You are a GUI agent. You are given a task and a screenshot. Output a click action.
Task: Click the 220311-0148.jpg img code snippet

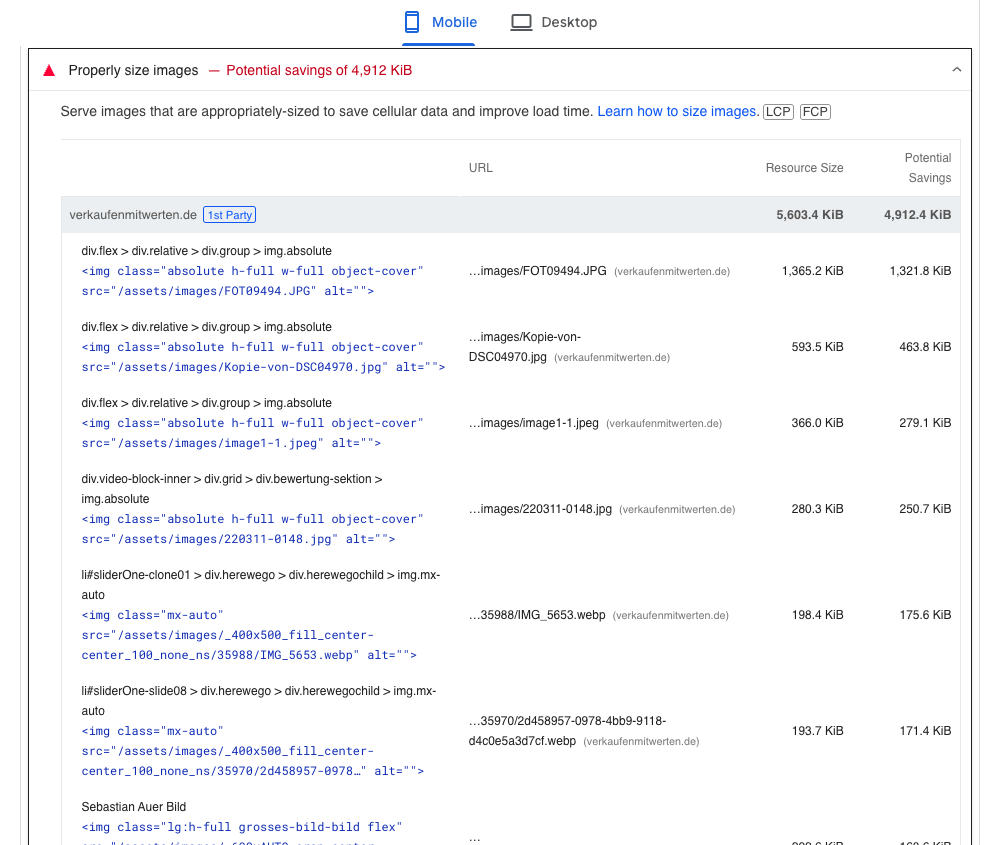point(252,529)
